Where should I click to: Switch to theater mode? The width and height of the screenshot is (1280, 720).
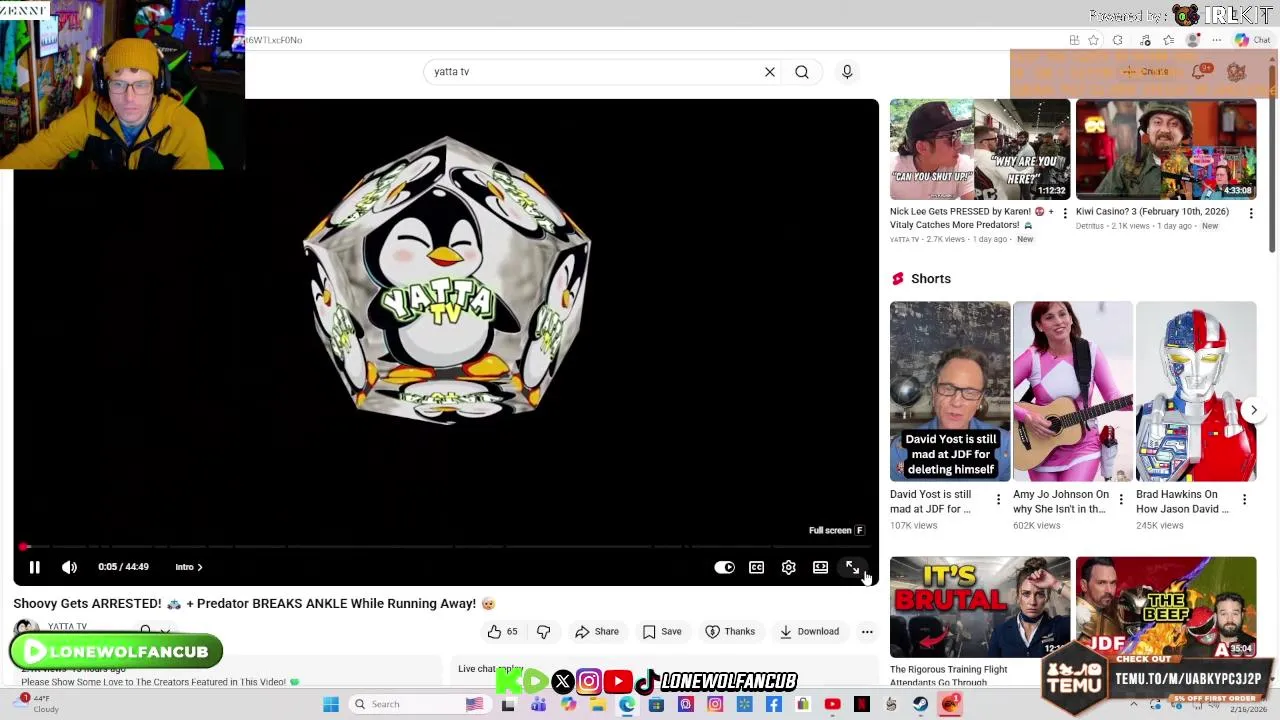coord(820,567)
